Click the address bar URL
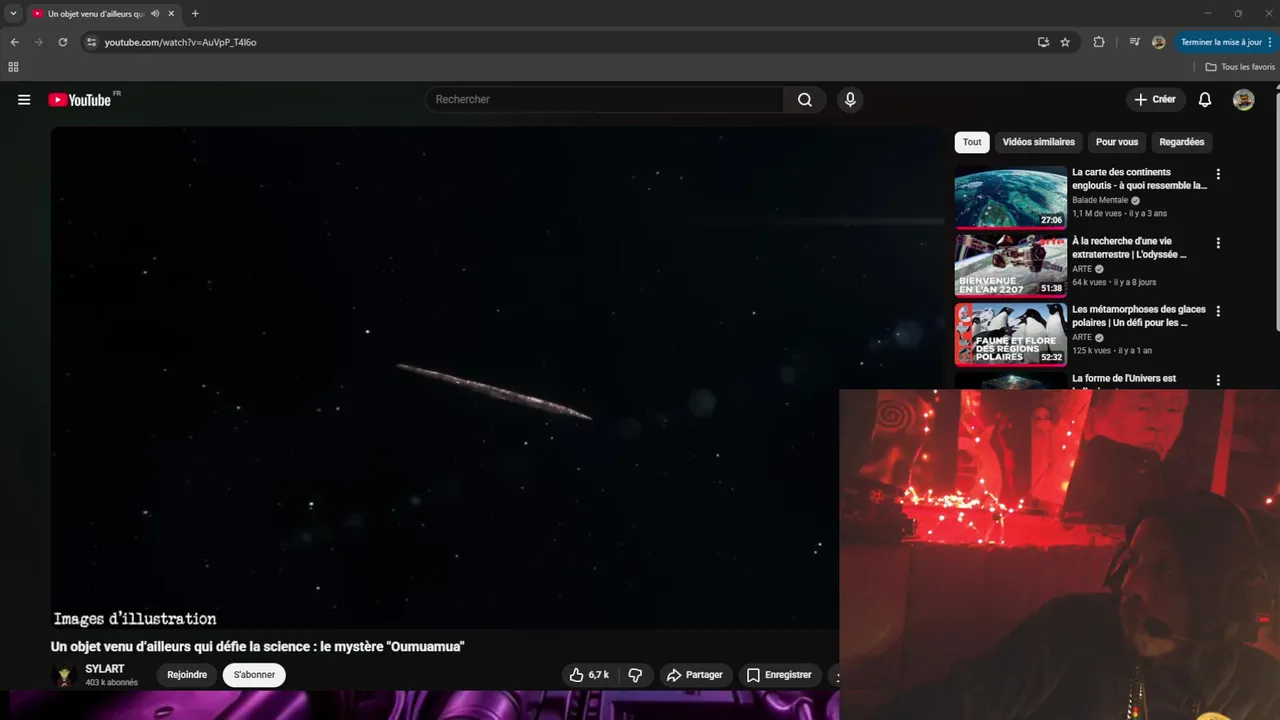Screen dimensions: 1280x720 point(180,42)
